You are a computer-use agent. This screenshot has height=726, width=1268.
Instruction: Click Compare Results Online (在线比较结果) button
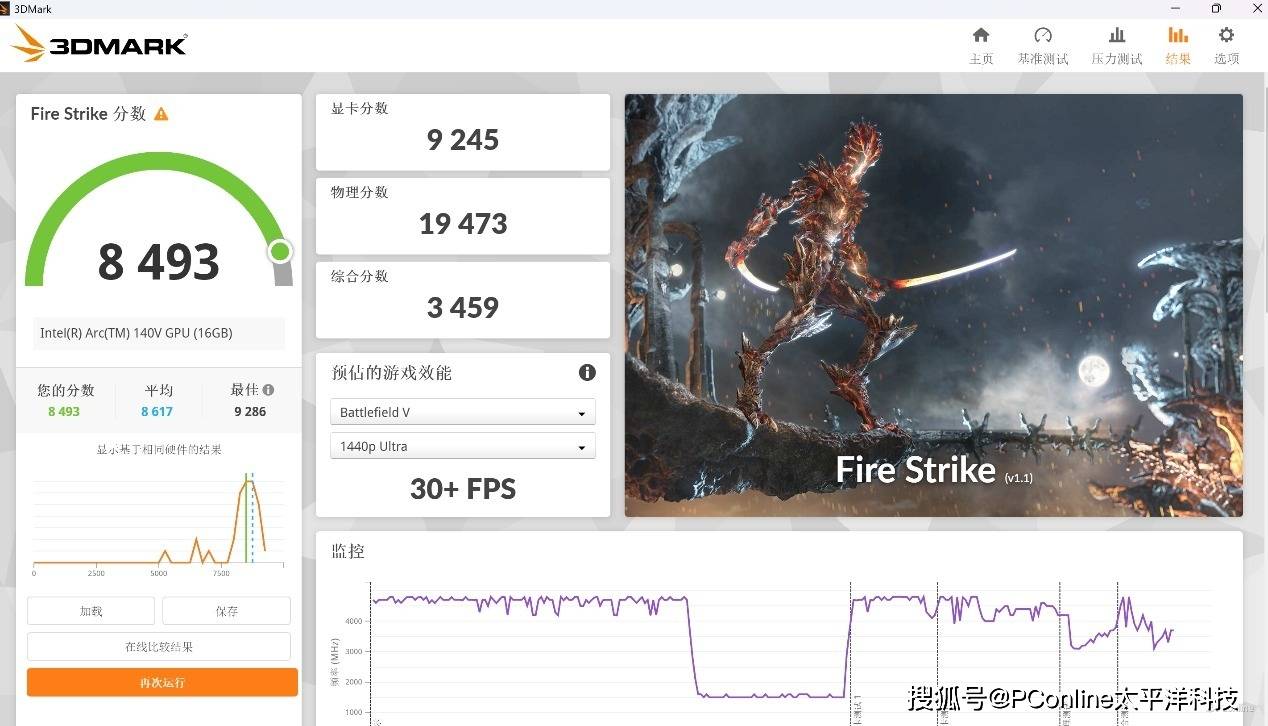pos(159,647)
